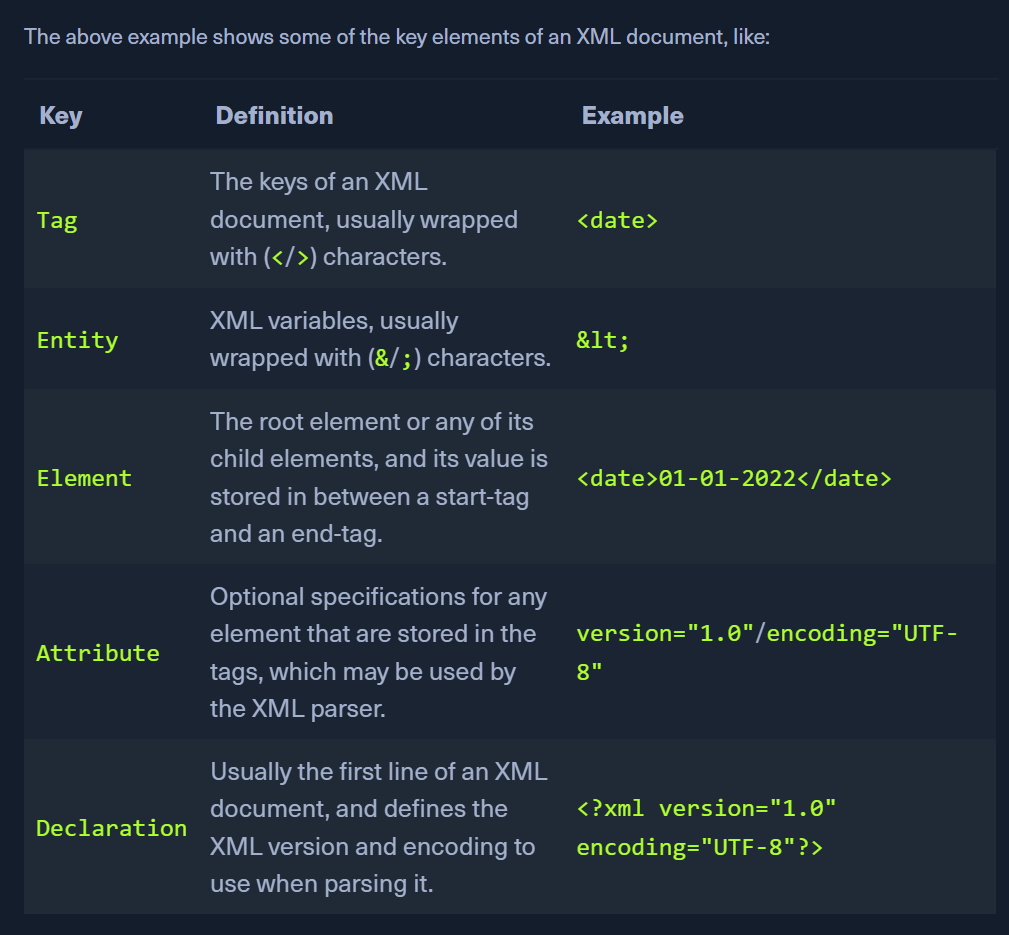Click the Example column header
Image resolution: width=1009 pixels, height=935 pixels.
tap(632, 116)
